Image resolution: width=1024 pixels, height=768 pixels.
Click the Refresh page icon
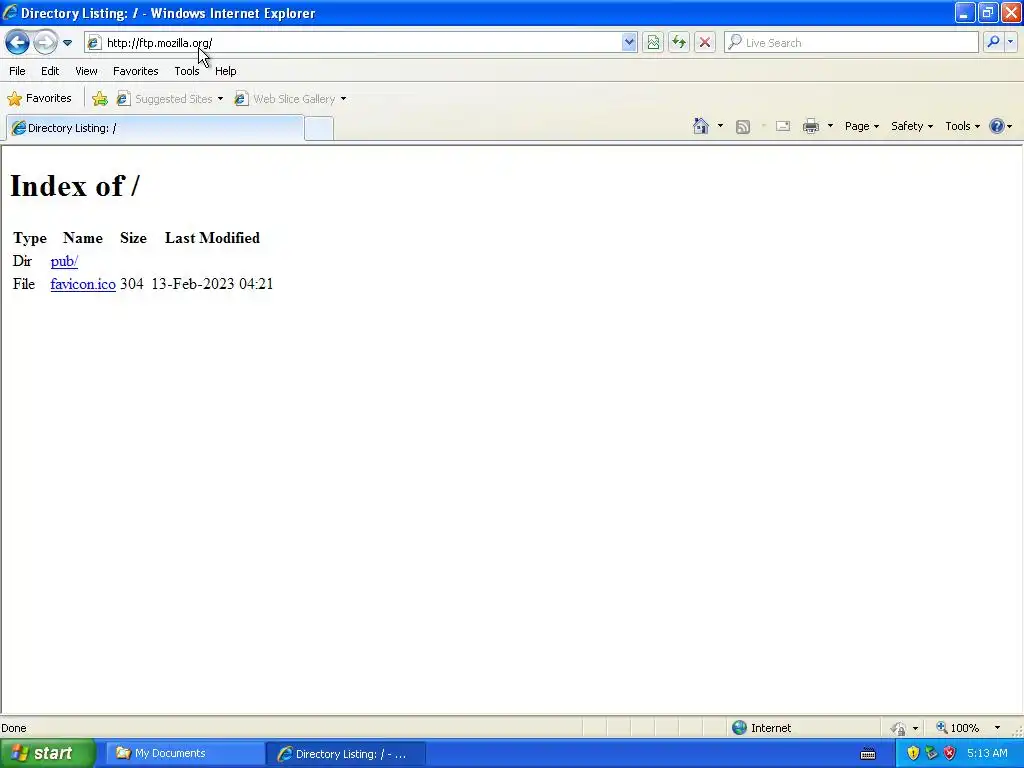pos(679,42)
